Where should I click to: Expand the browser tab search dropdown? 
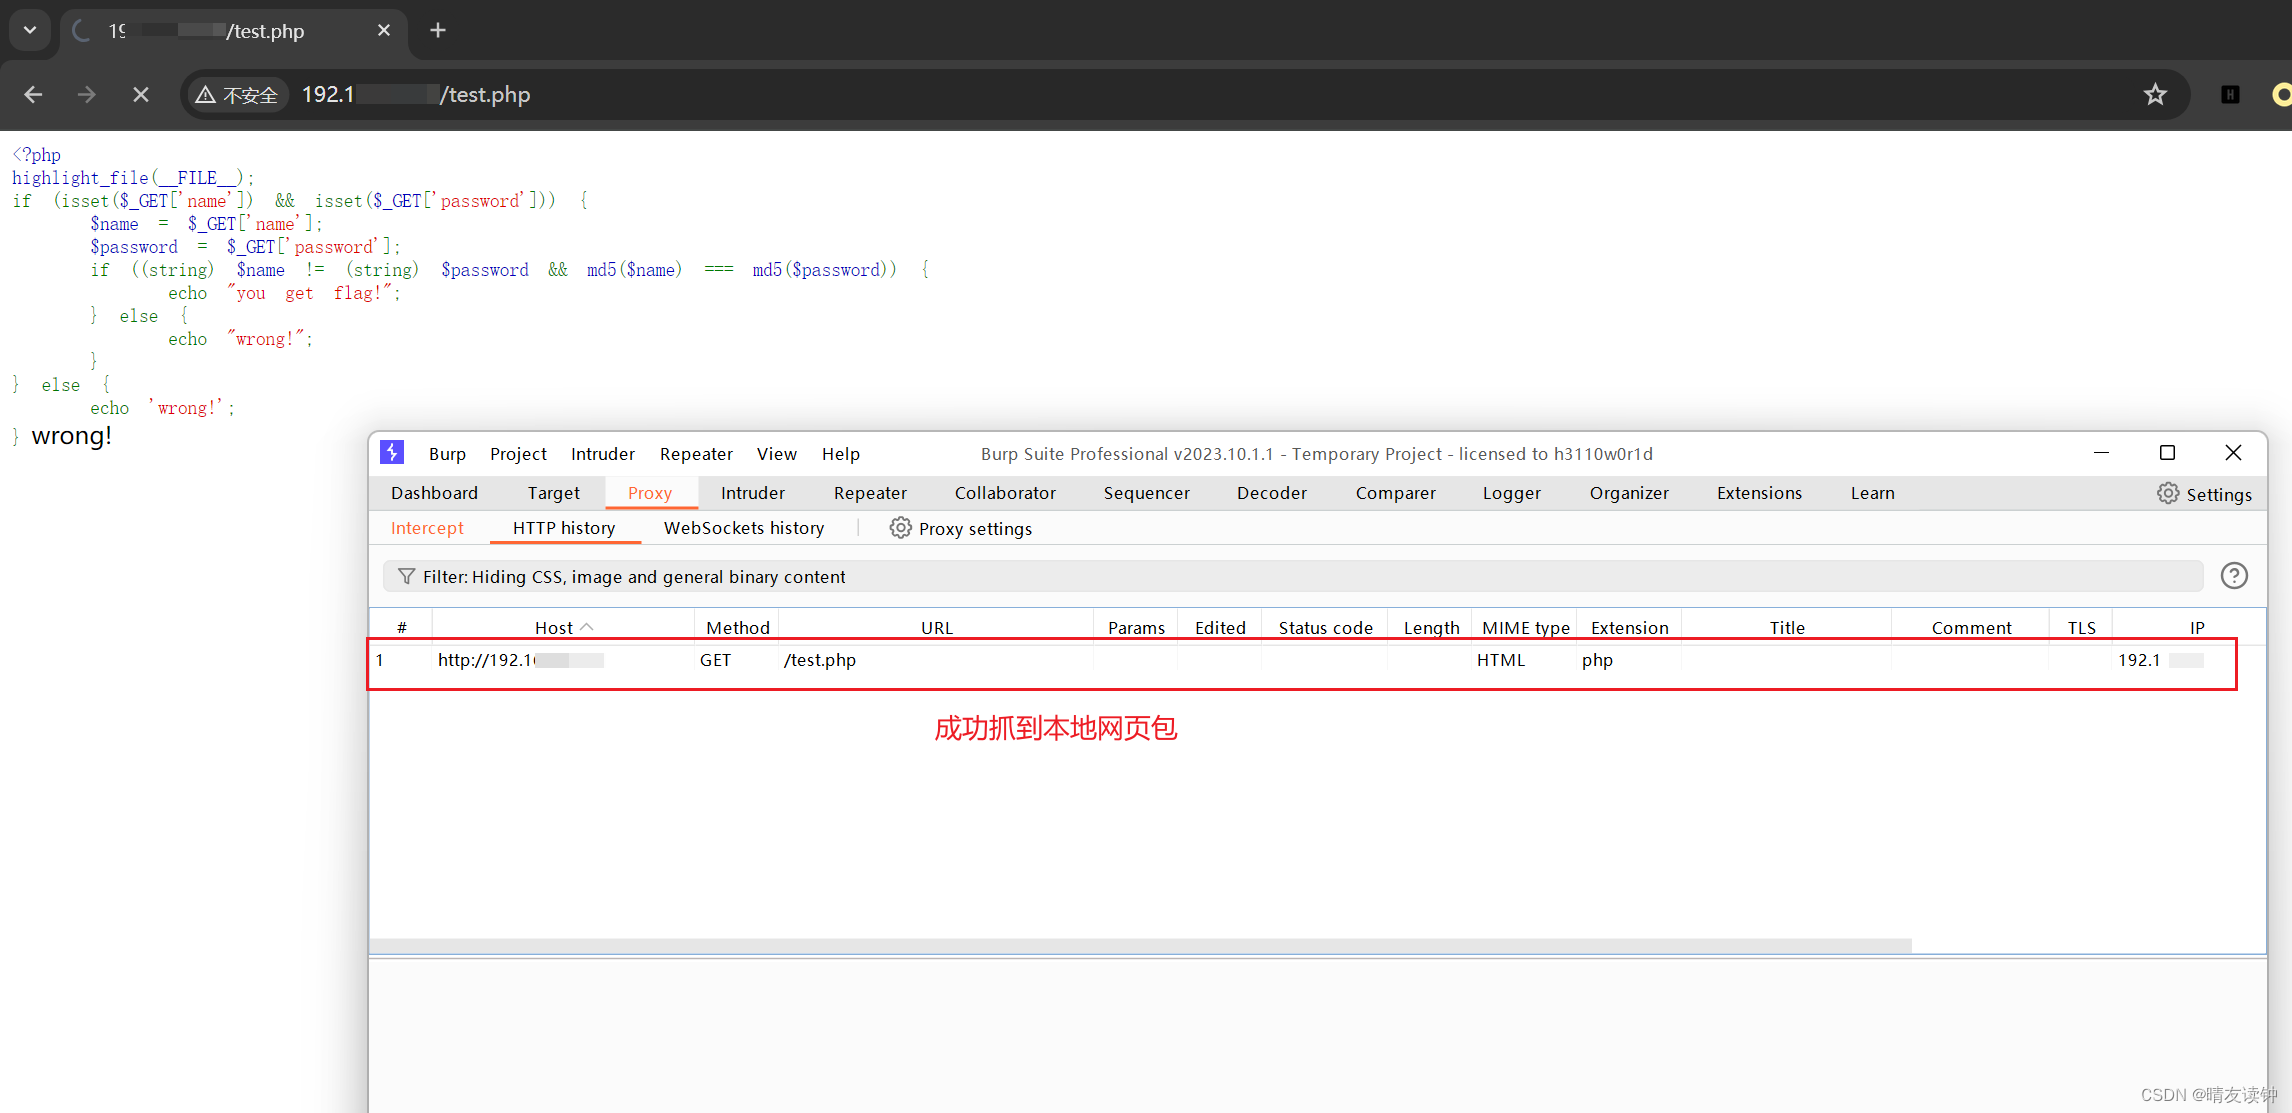point(30,31)
